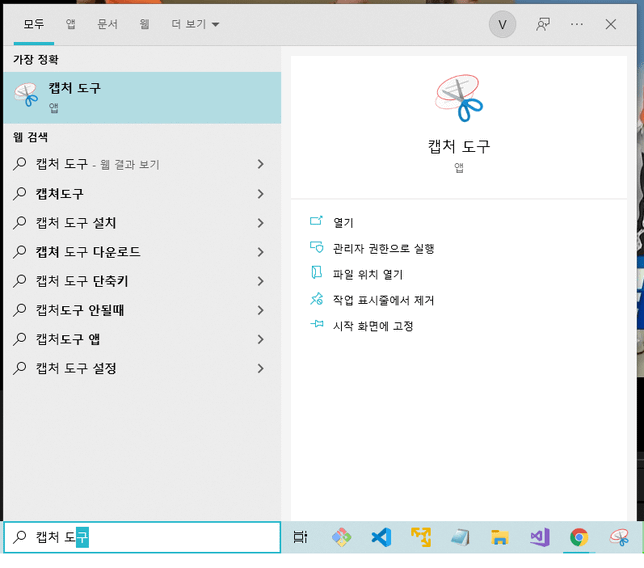Click the V user account avatar

click(x=502, y=25)
